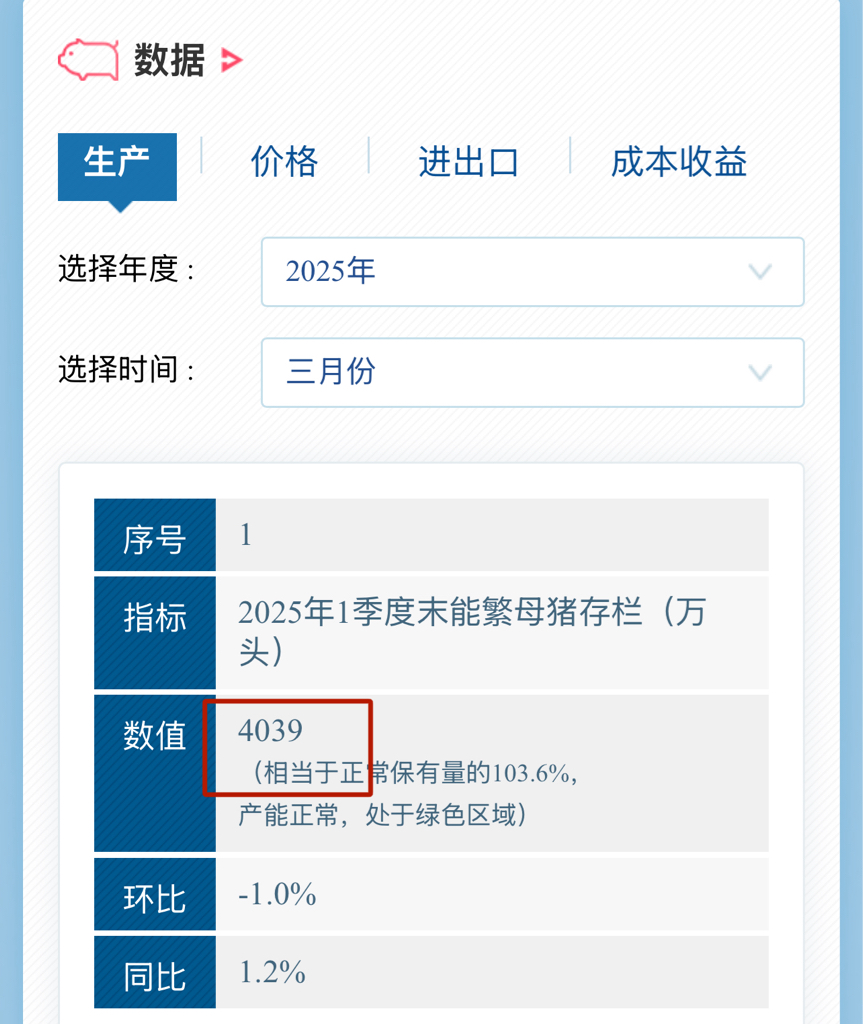Open the 数据 section heading
Image resolution: width=863 pixels, height=1024 pixels.
point(169,60)
